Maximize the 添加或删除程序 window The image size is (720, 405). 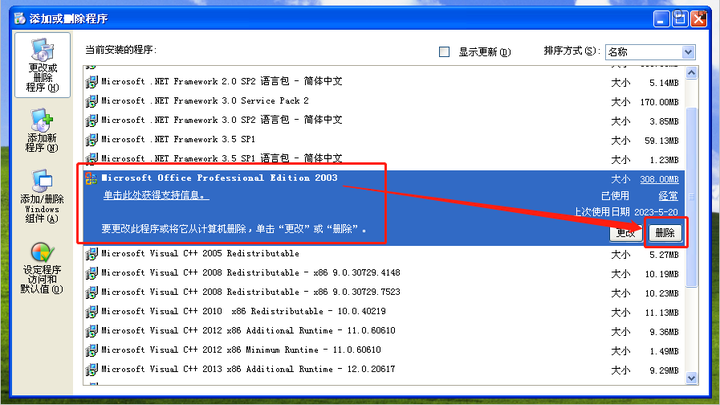click(x=680, y=19)
